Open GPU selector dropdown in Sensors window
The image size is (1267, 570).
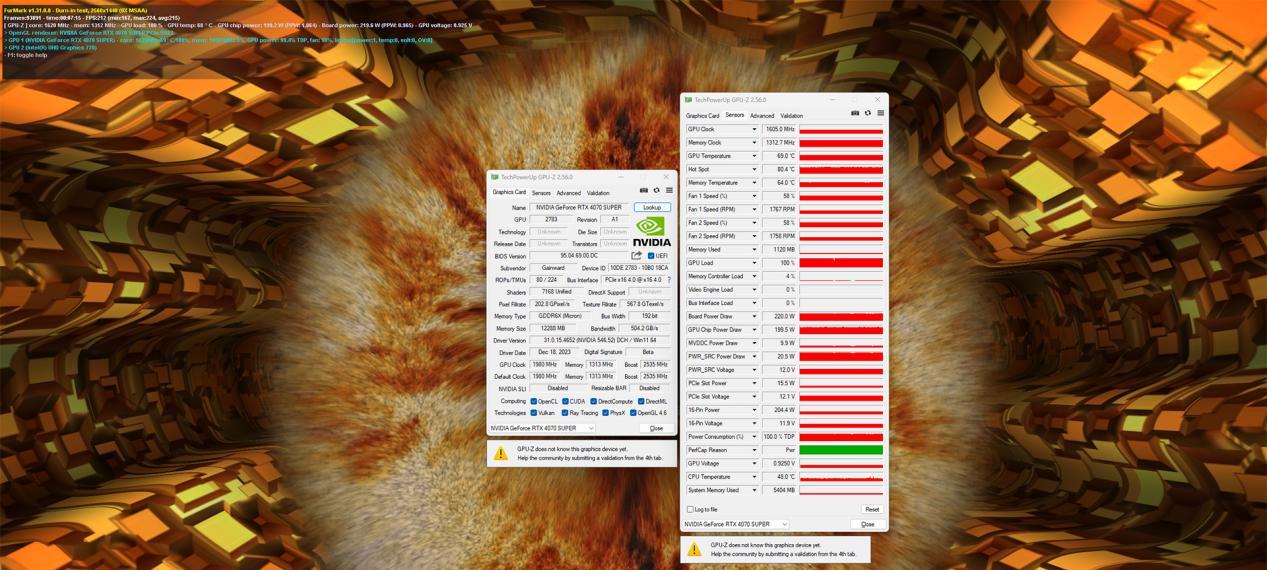tap(736, 524)
